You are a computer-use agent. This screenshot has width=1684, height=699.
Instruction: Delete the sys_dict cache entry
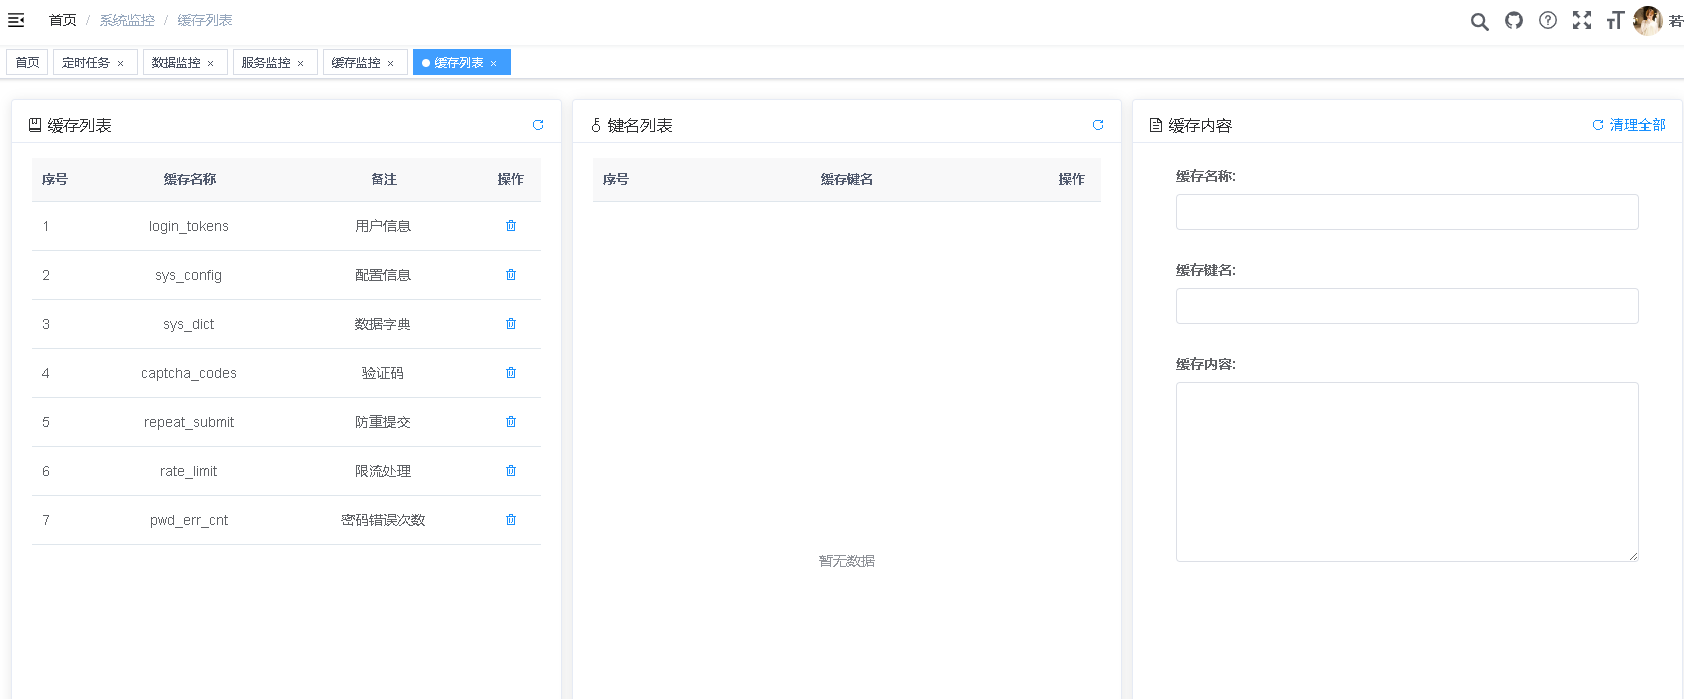point(511,324)
